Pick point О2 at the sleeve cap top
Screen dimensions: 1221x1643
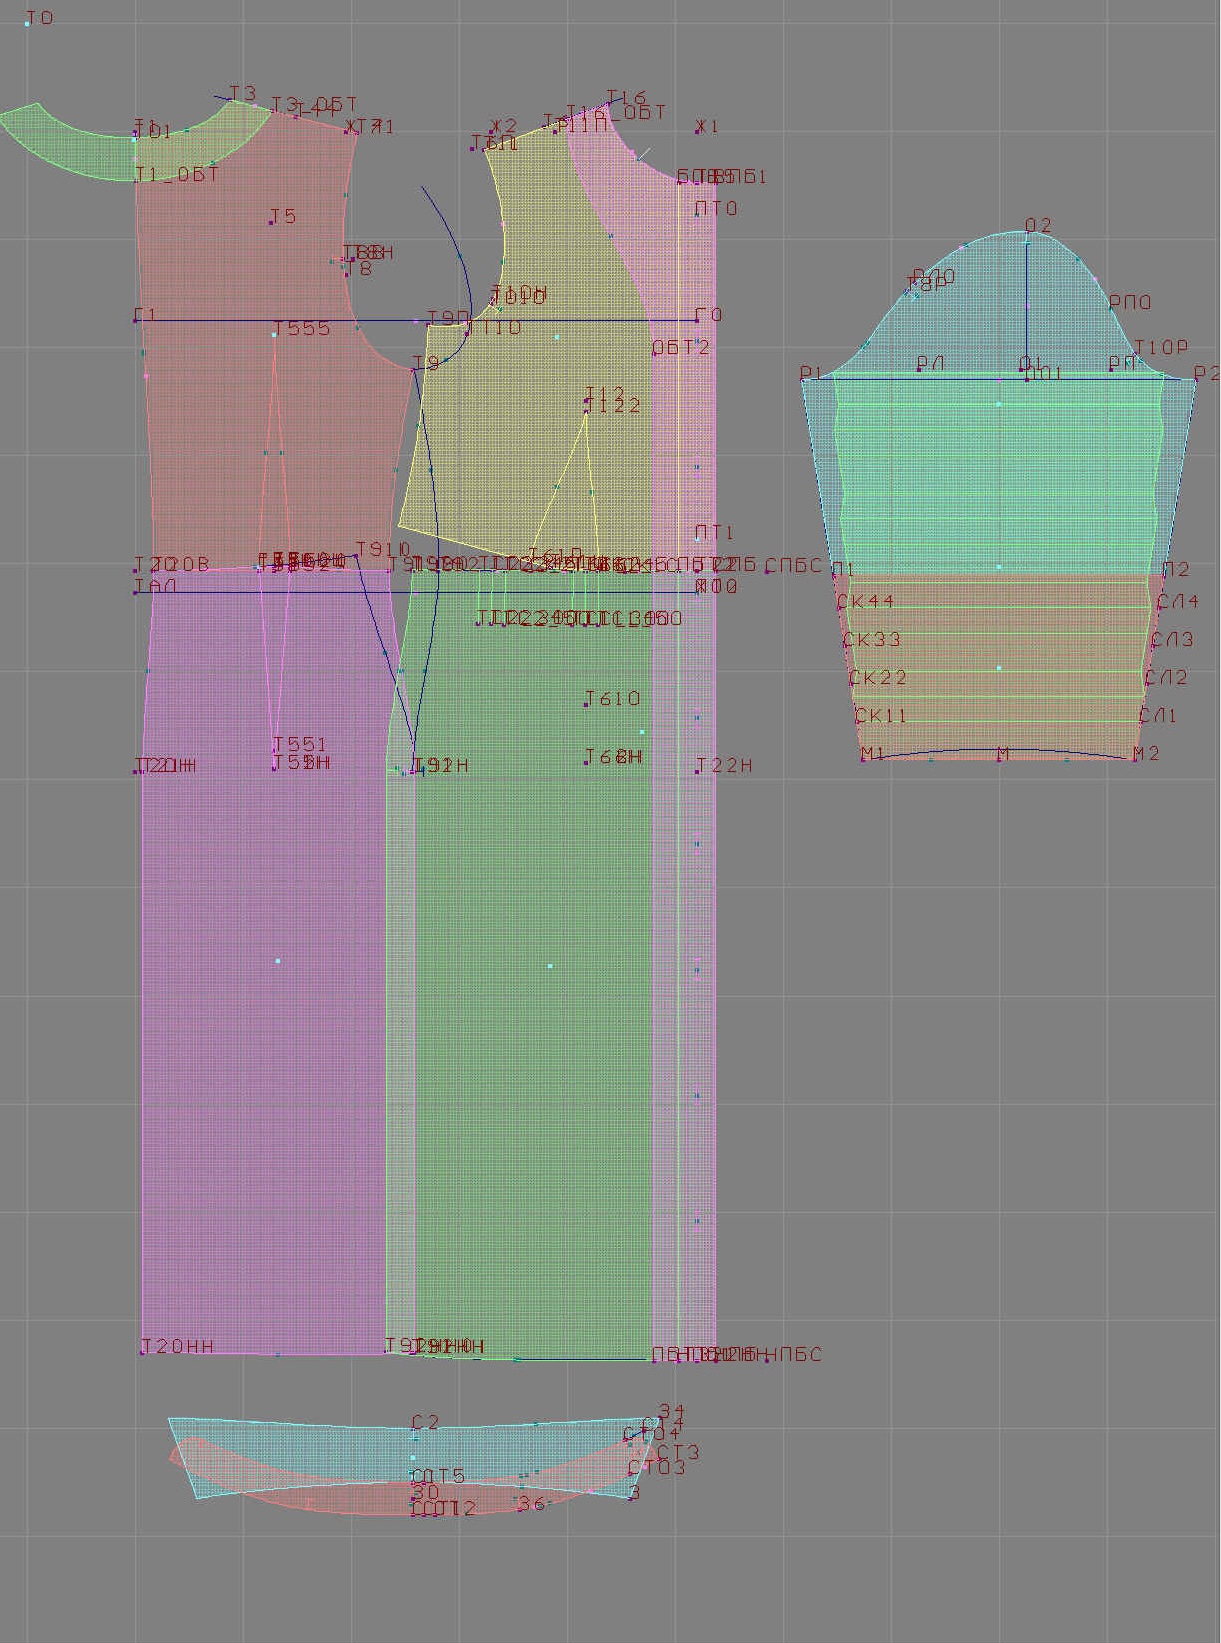click(x=1027, y=233)
